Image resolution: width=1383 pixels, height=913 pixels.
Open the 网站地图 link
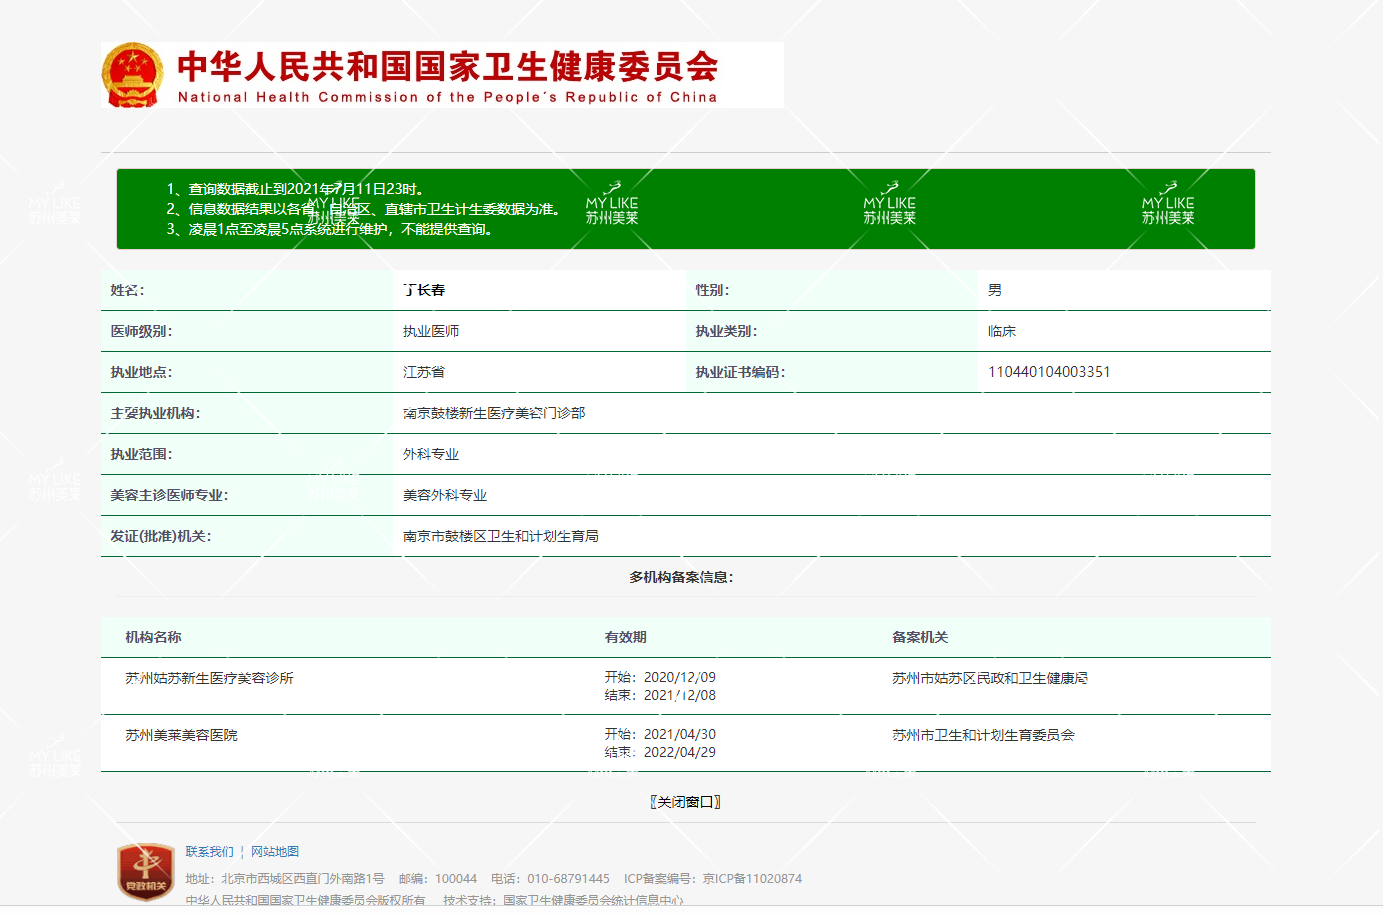(x=275, y=852)
